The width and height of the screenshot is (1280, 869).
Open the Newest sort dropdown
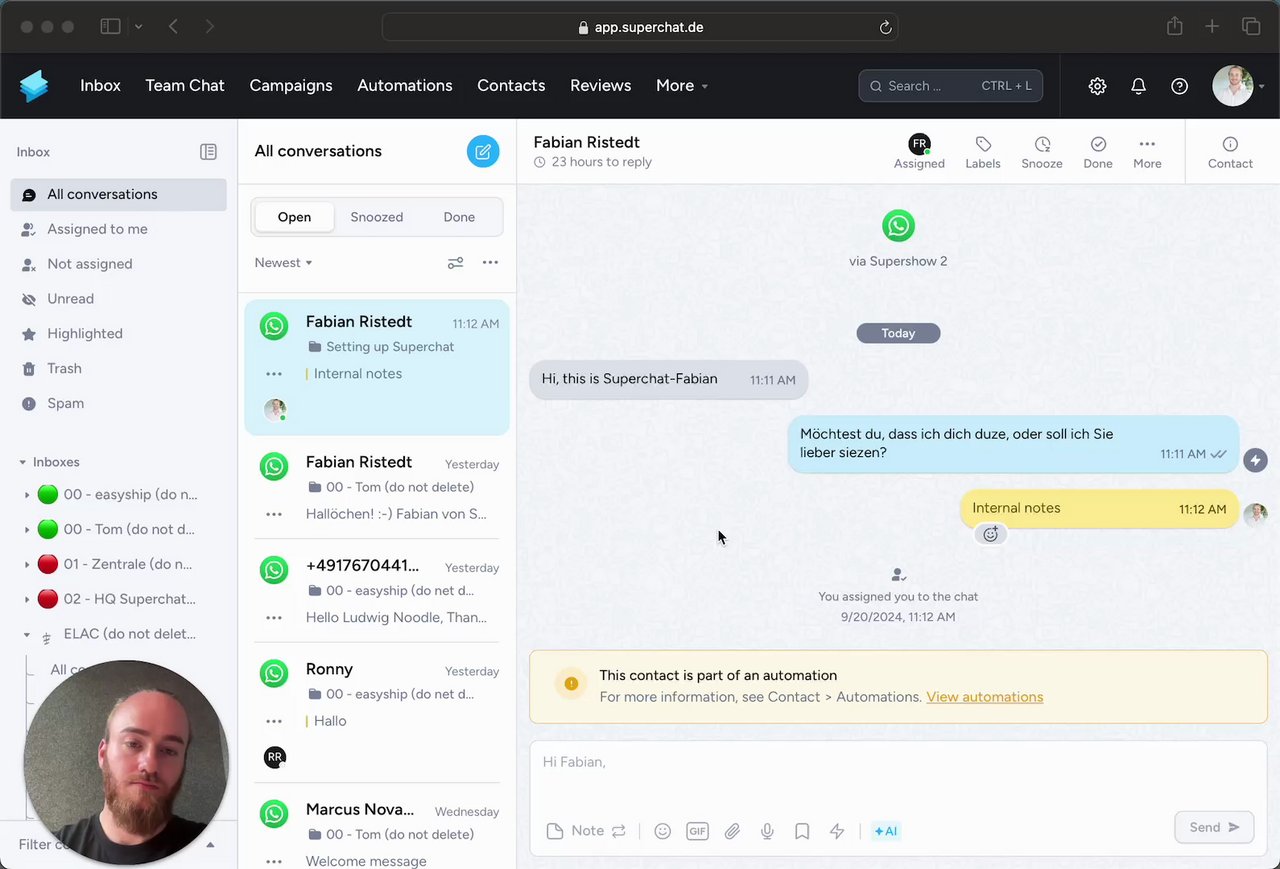(284, 263)
